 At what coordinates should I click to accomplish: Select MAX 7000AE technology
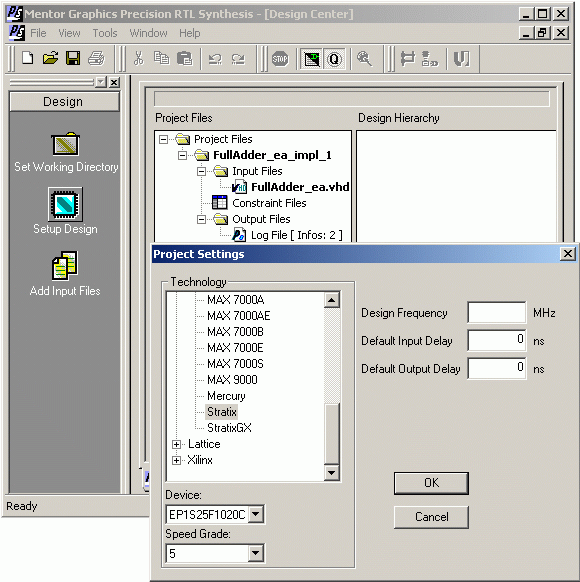239,315
